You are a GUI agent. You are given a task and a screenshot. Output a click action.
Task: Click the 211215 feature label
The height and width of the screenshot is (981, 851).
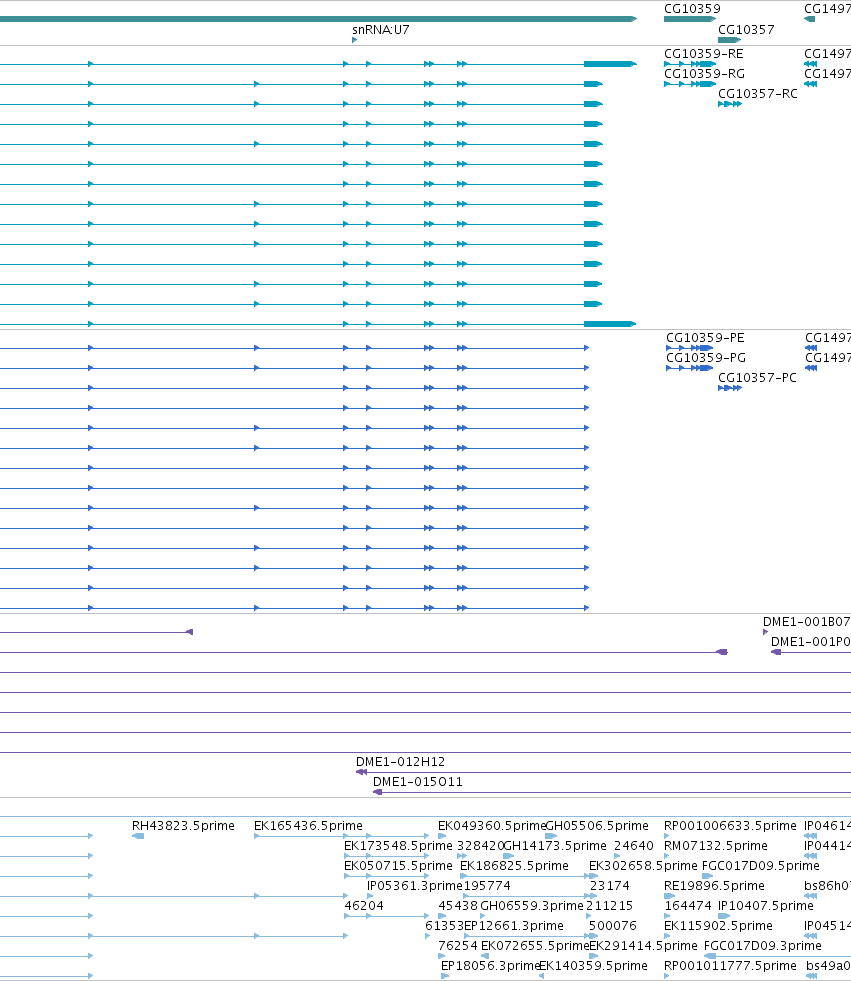point(609,906)
